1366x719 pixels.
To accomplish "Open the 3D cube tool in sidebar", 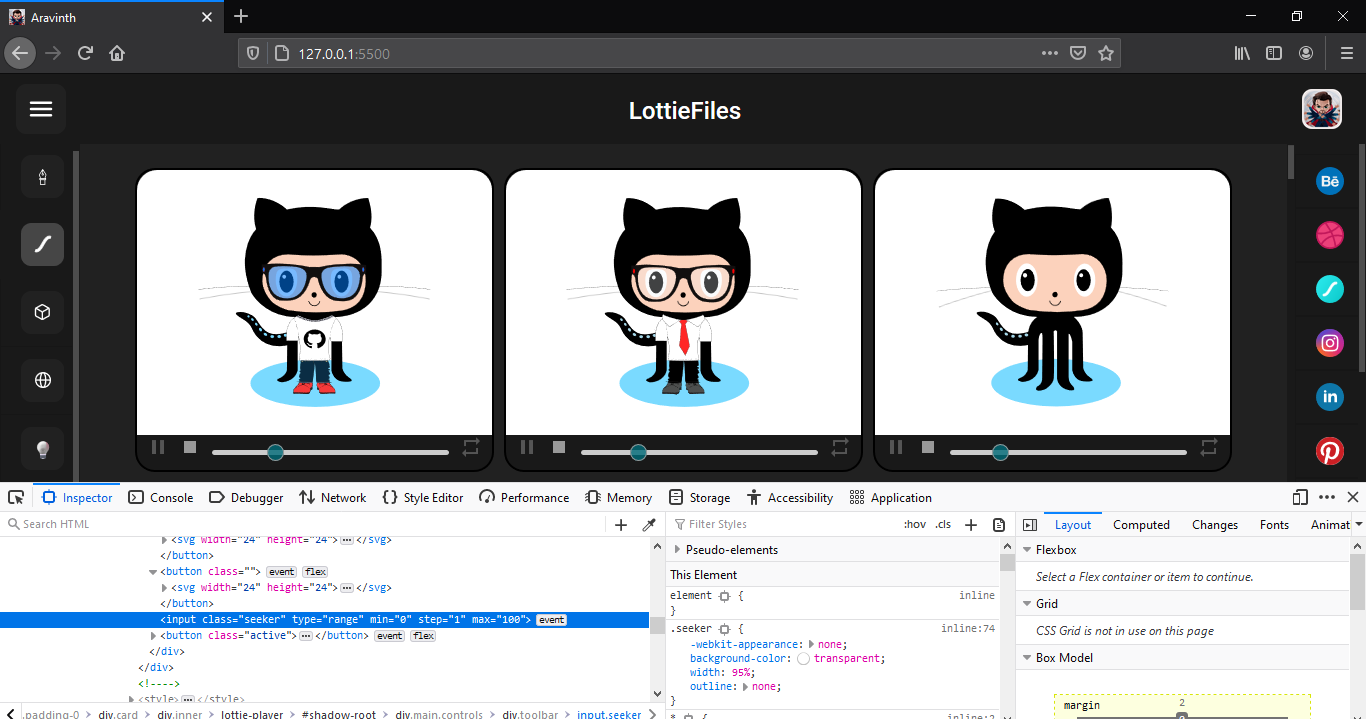I will (41, 312).
